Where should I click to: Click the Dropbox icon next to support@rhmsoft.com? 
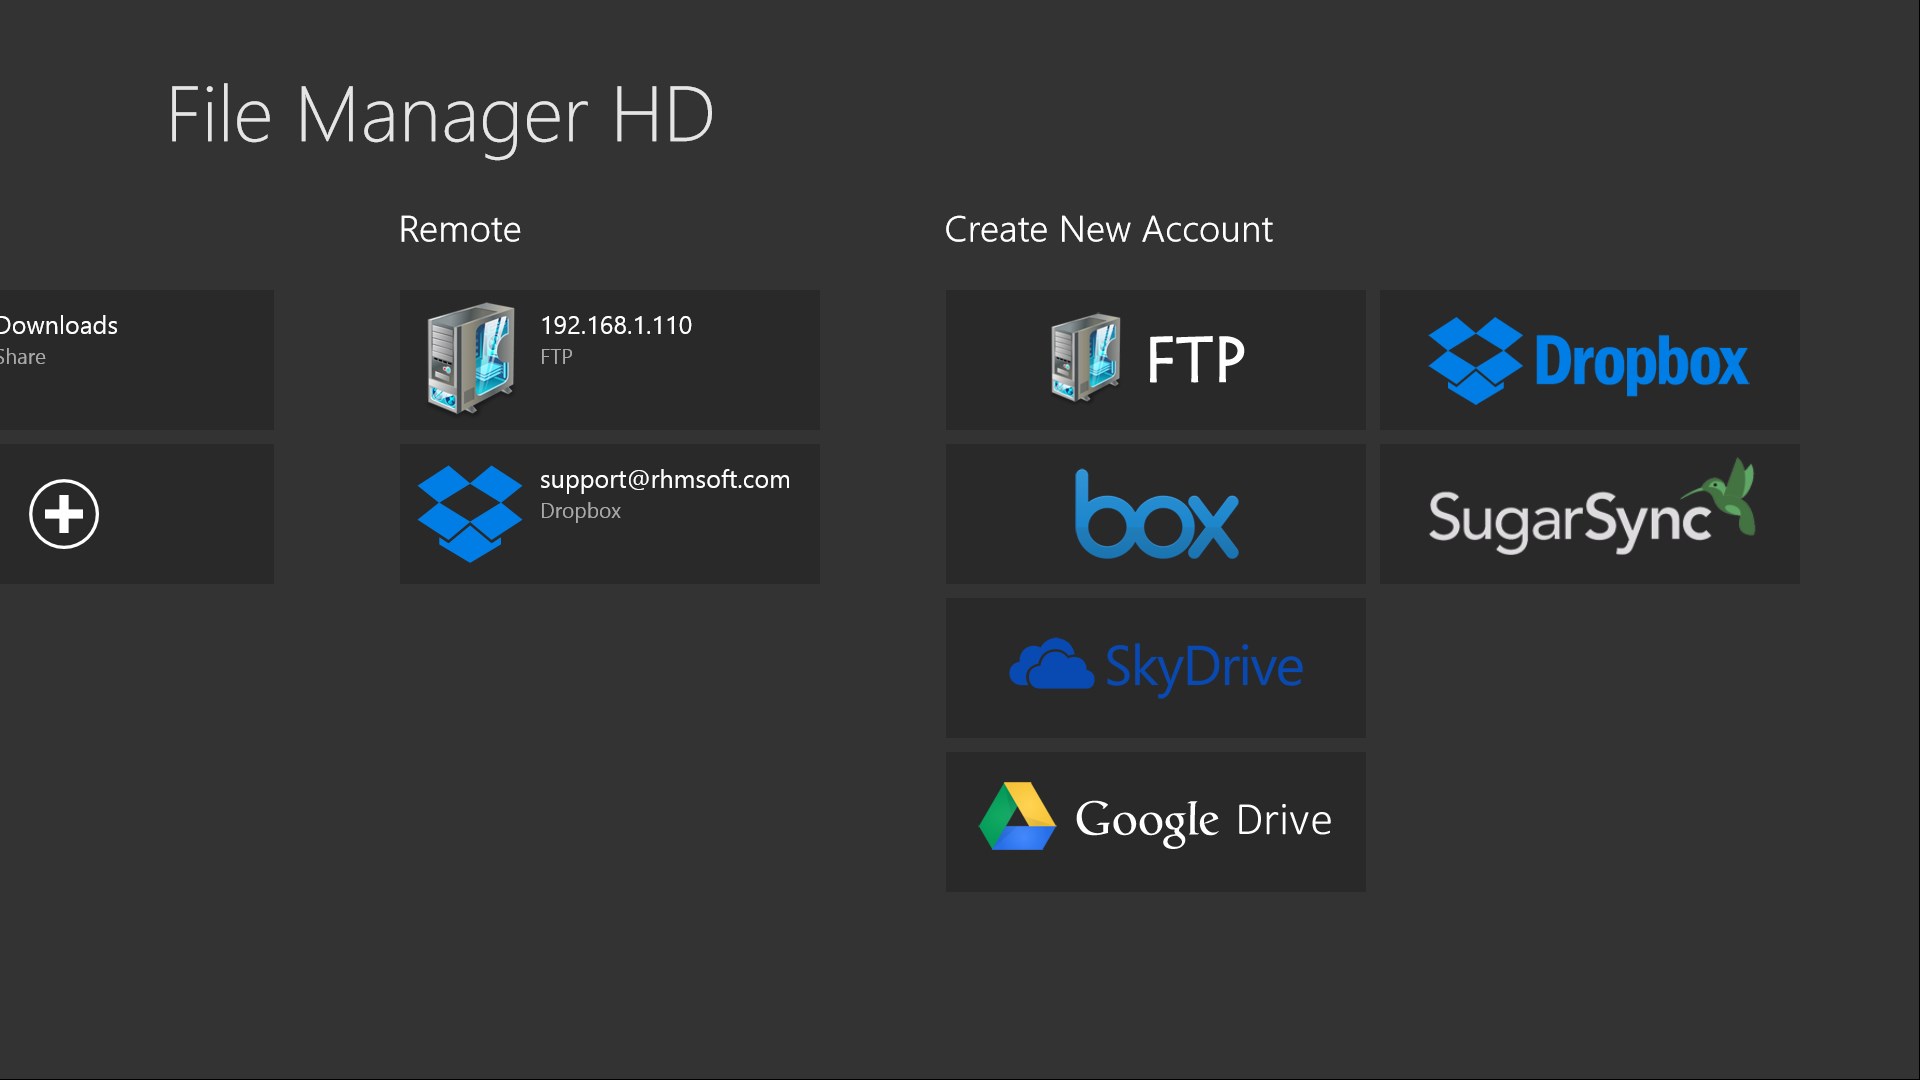pyautogui.click(x=470, y=513)
